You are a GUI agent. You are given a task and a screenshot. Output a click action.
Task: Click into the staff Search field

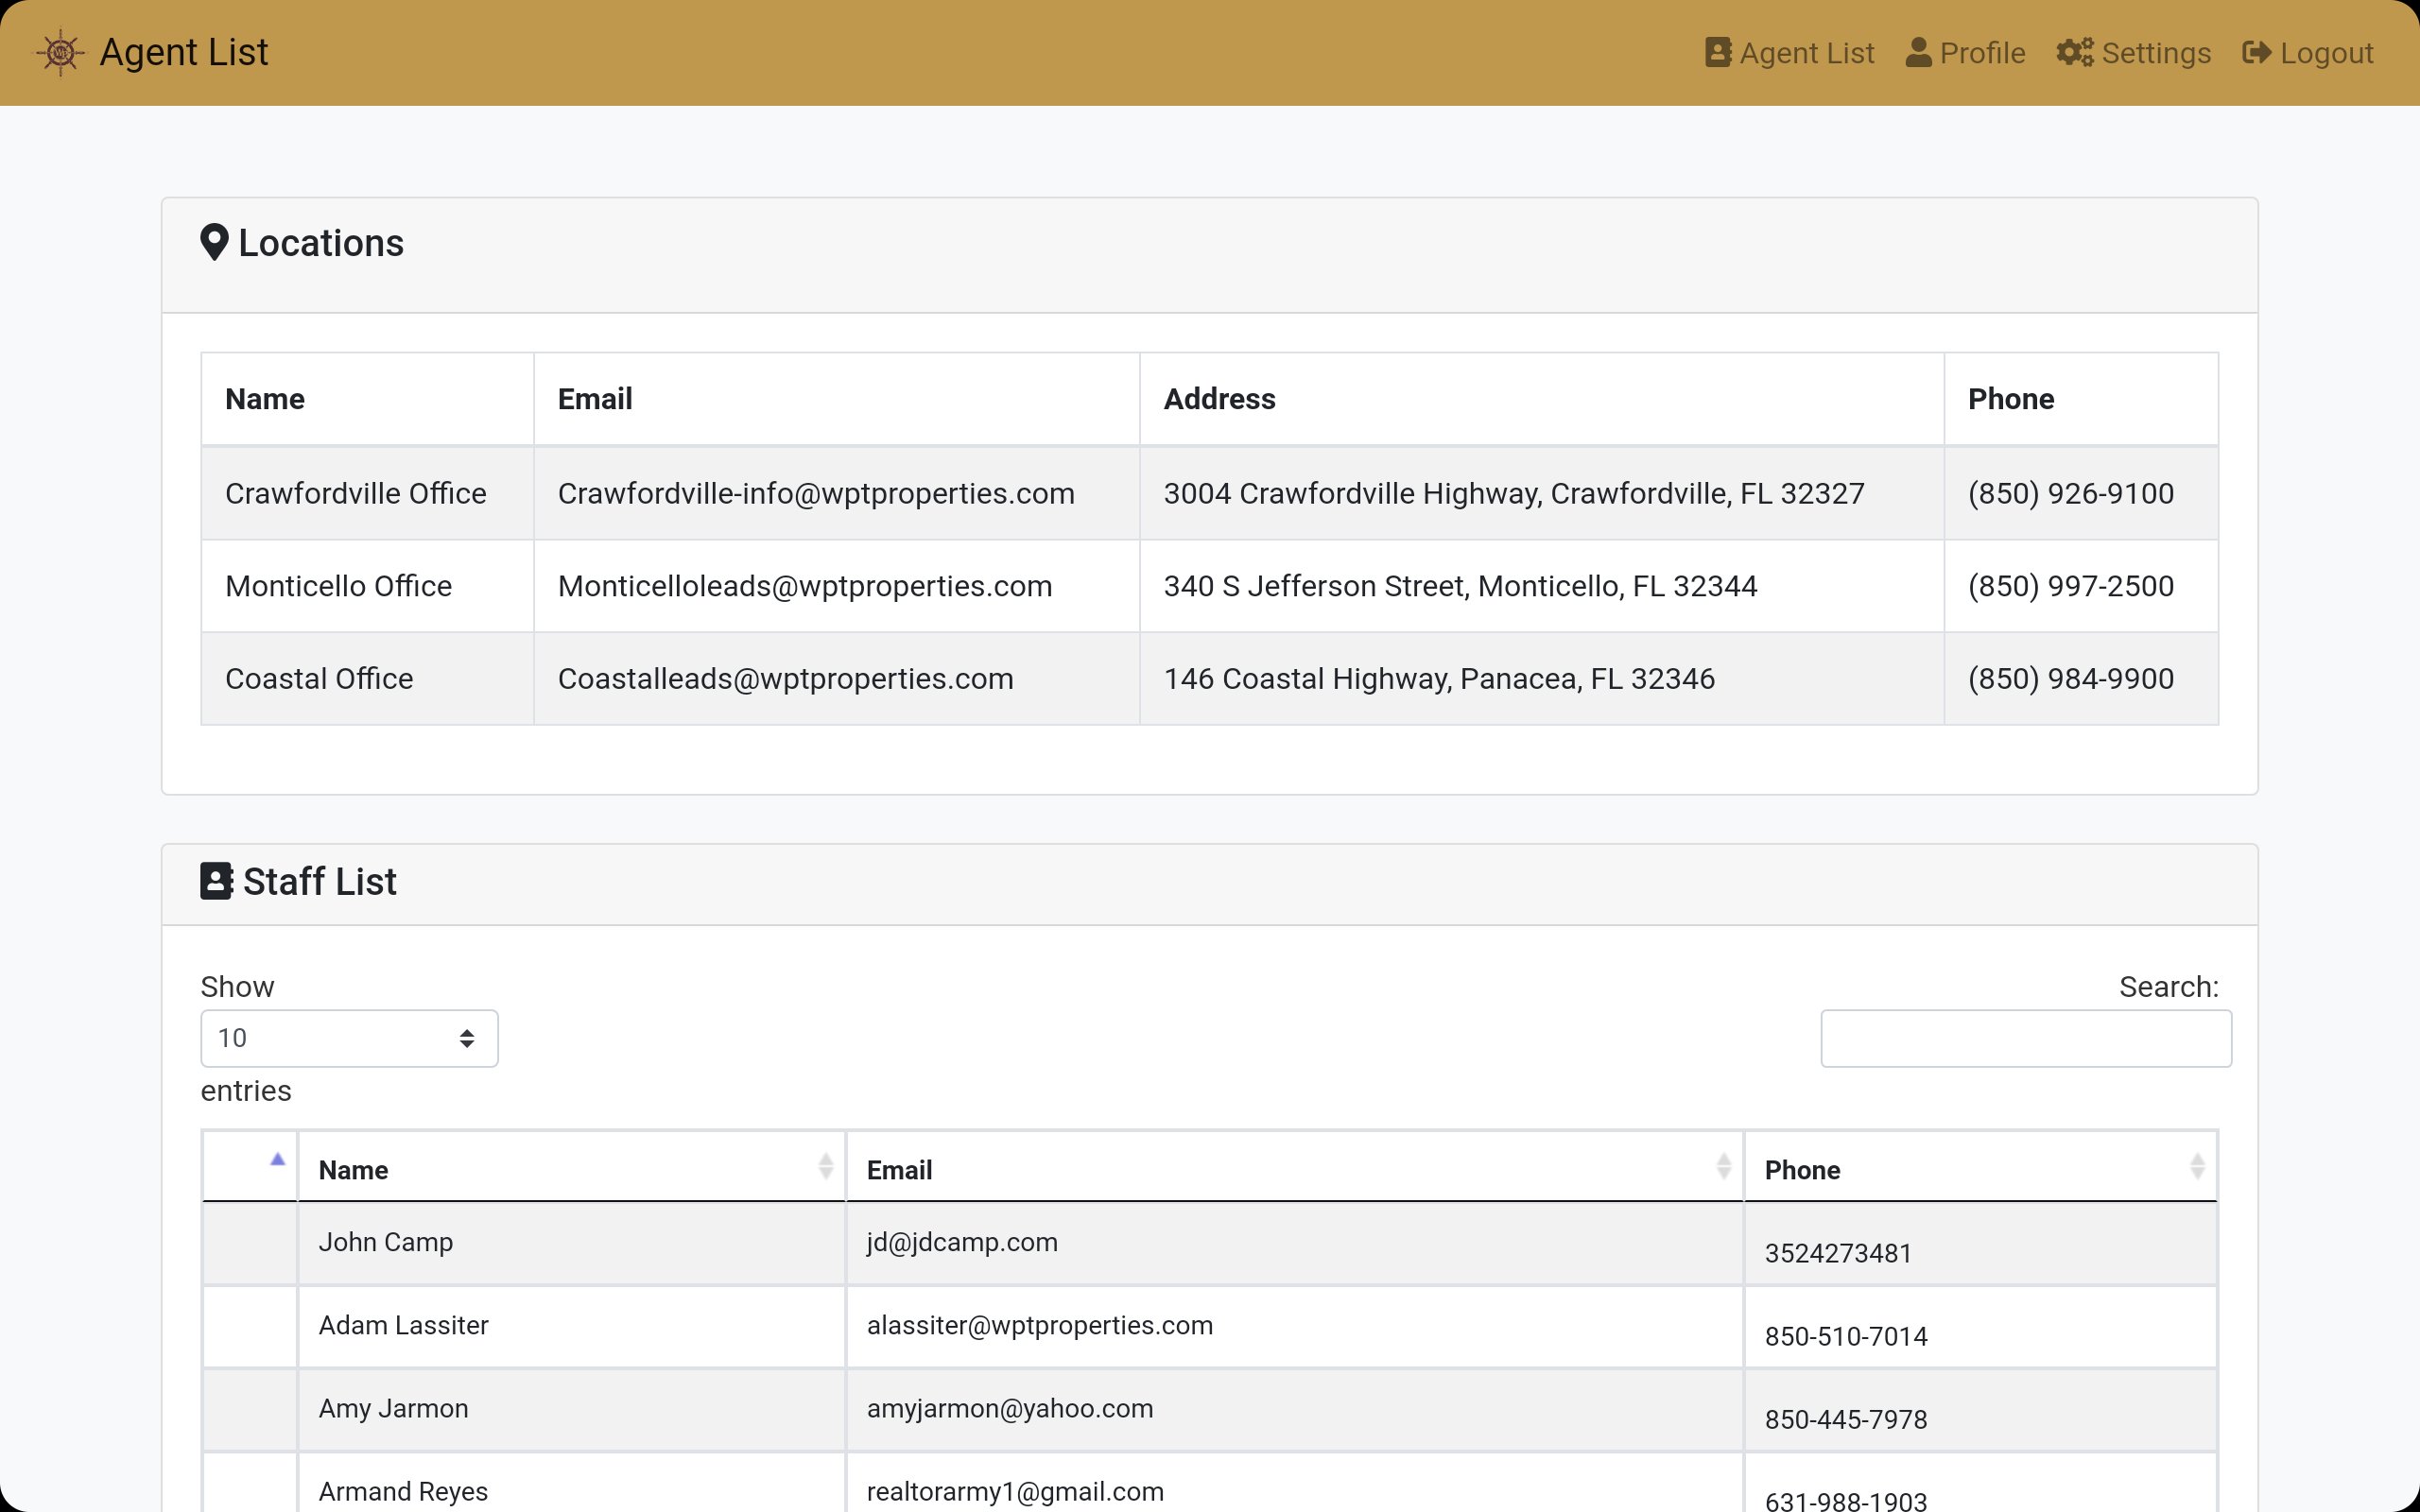point(2025,1038)
